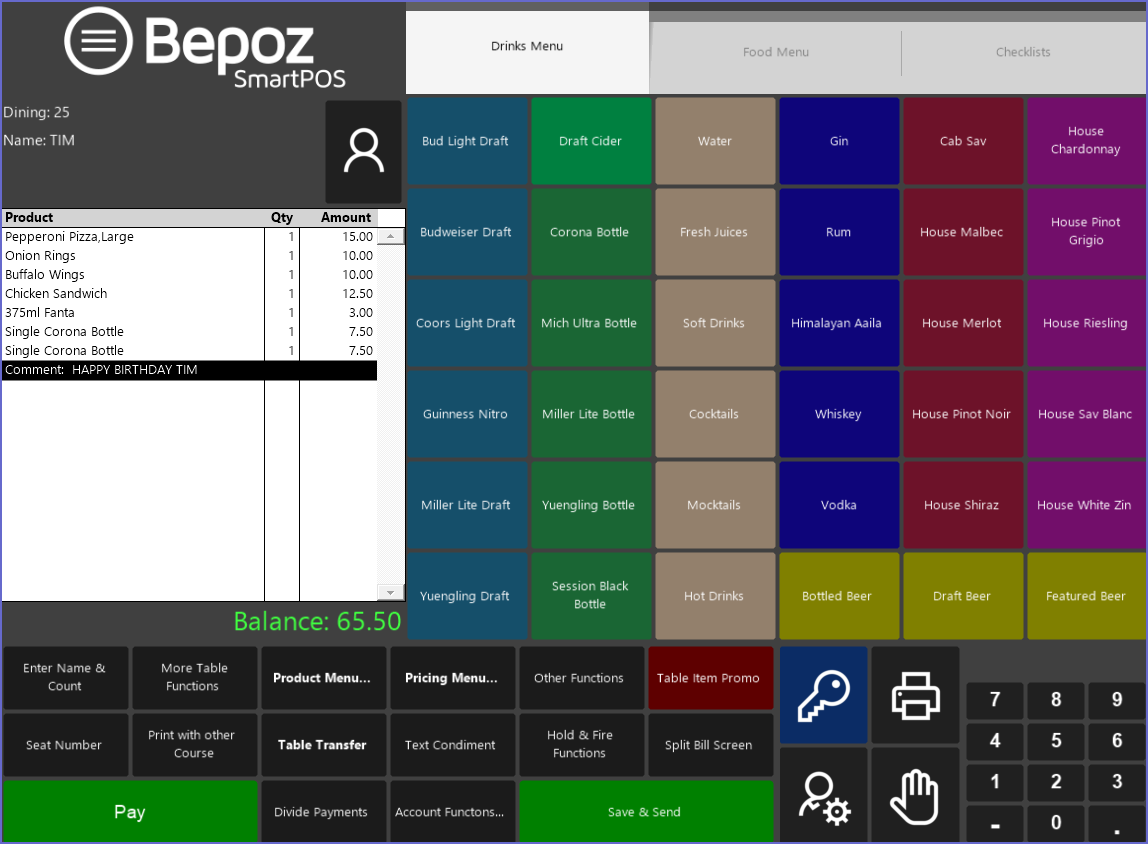Open the Whiskey category
The width and height of the screenshot is (1148, 844).
839,414
